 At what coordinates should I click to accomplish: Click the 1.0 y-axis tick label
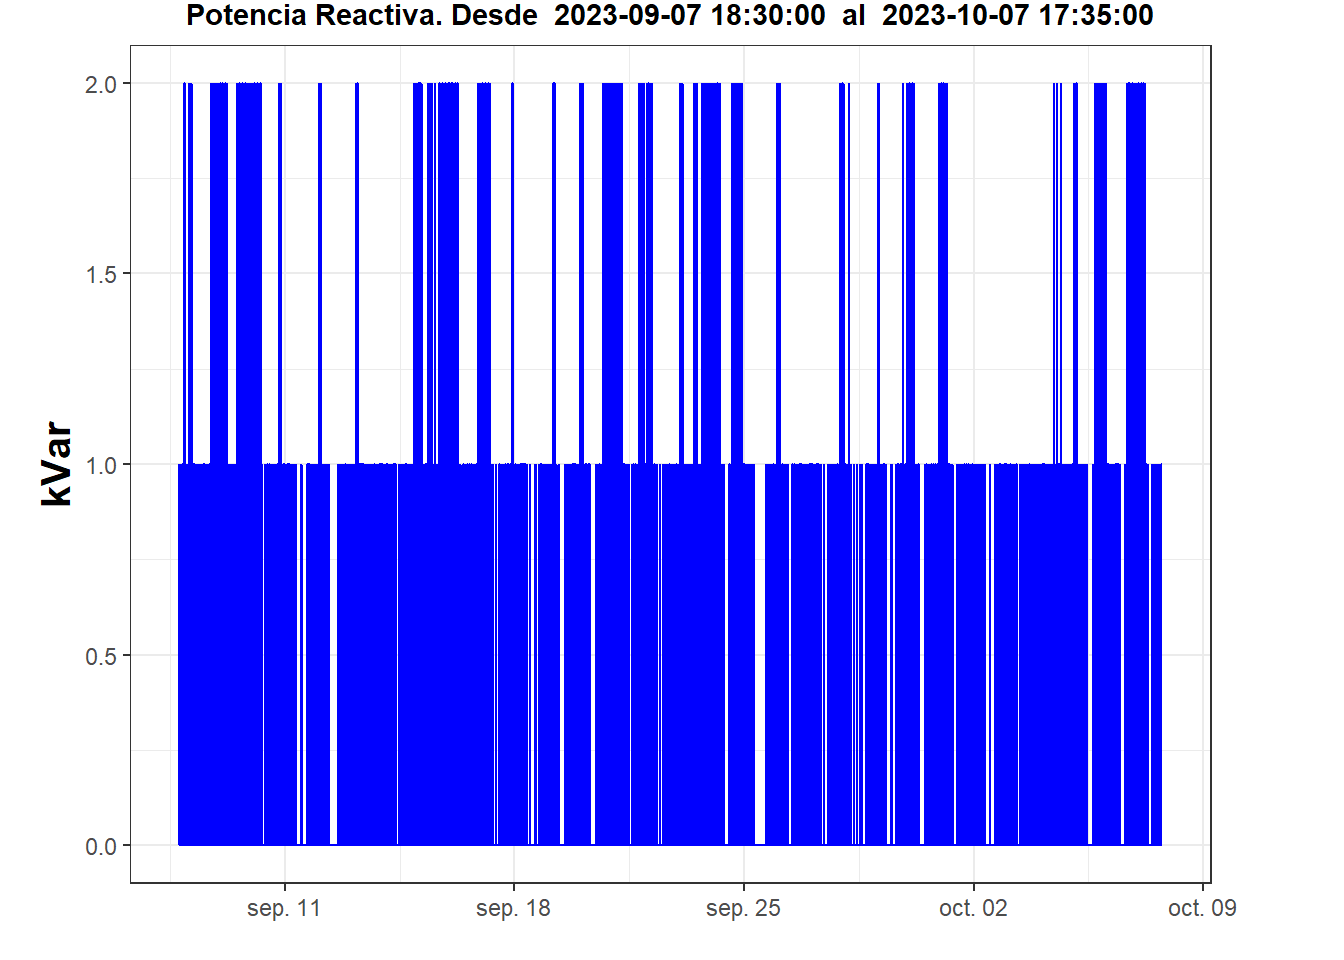[101, 465]
